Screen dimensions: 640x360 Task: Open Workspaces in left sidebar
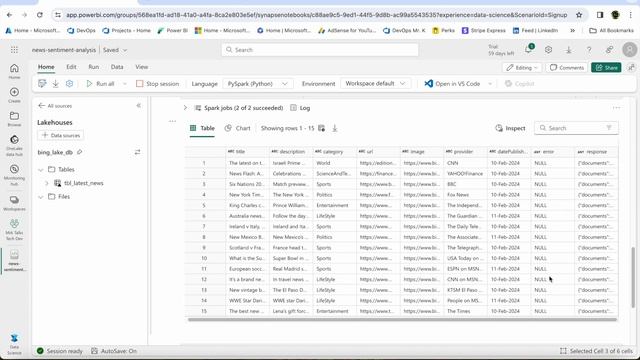point(14,203)
